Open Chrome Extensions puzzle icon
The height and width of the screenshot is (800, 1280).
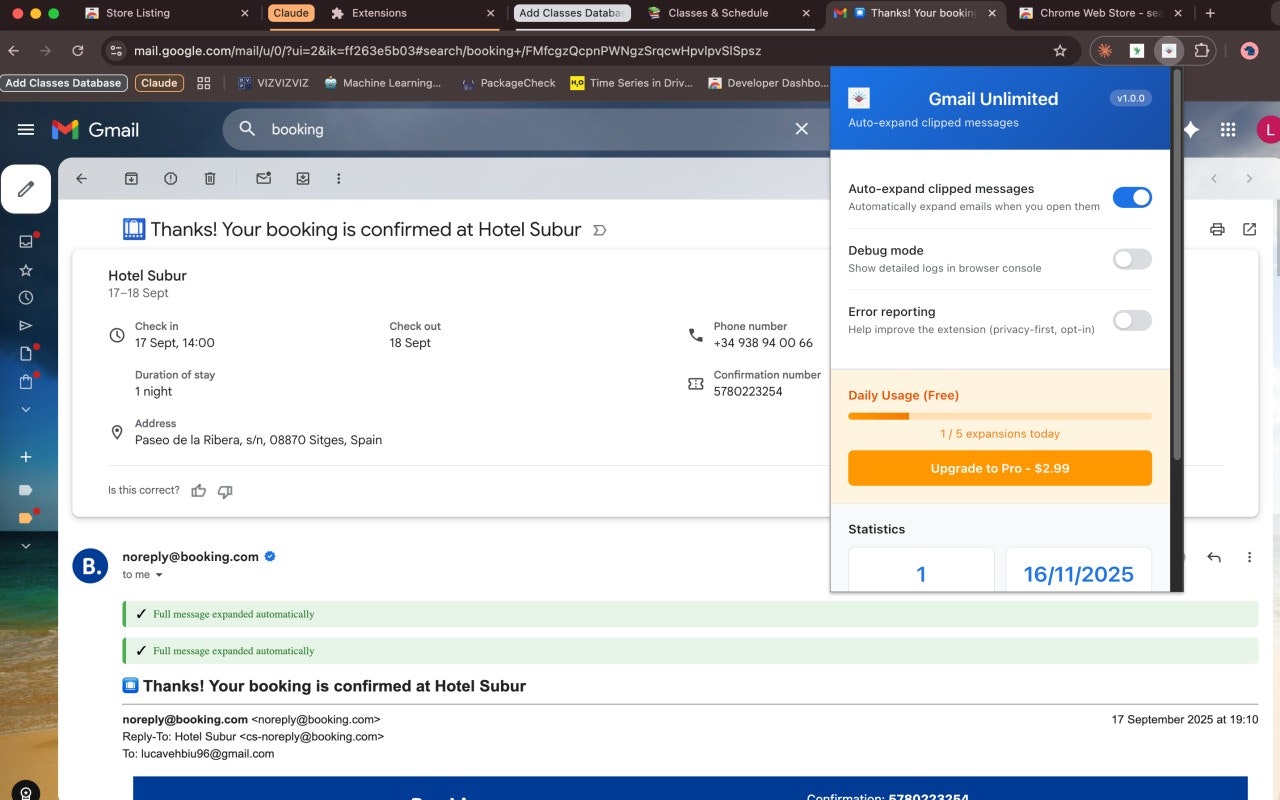tap(1201, 50)
